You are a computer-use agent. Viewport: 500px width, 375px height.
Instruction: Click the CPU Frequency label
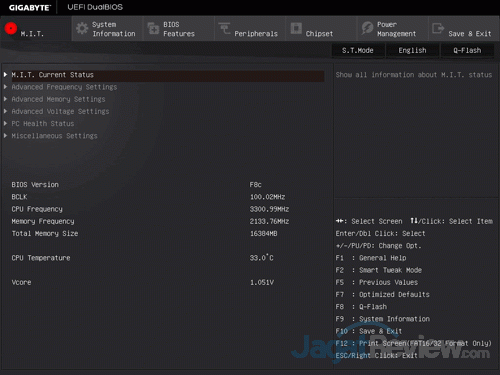click(37, 209)
